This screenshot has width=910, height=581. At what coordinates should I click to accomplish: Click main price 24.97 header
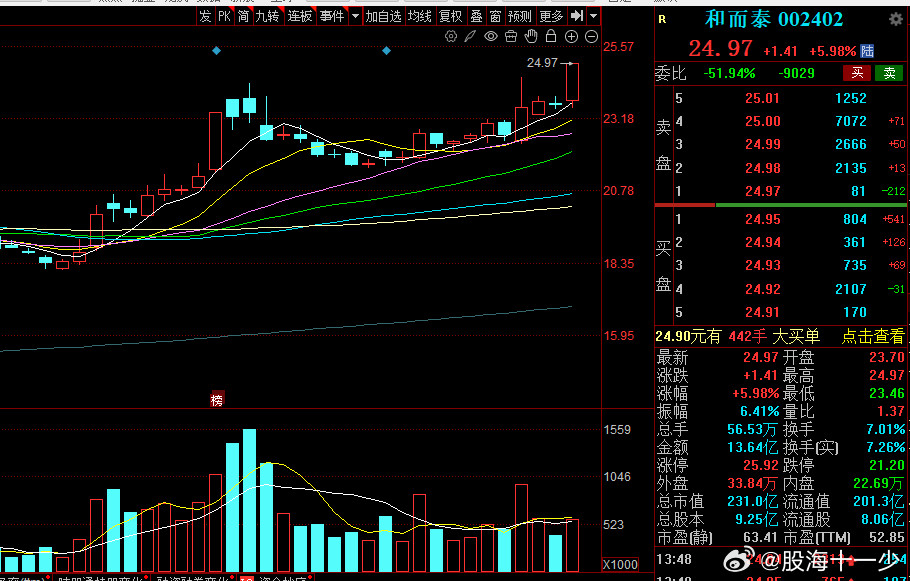click(720, 49)
